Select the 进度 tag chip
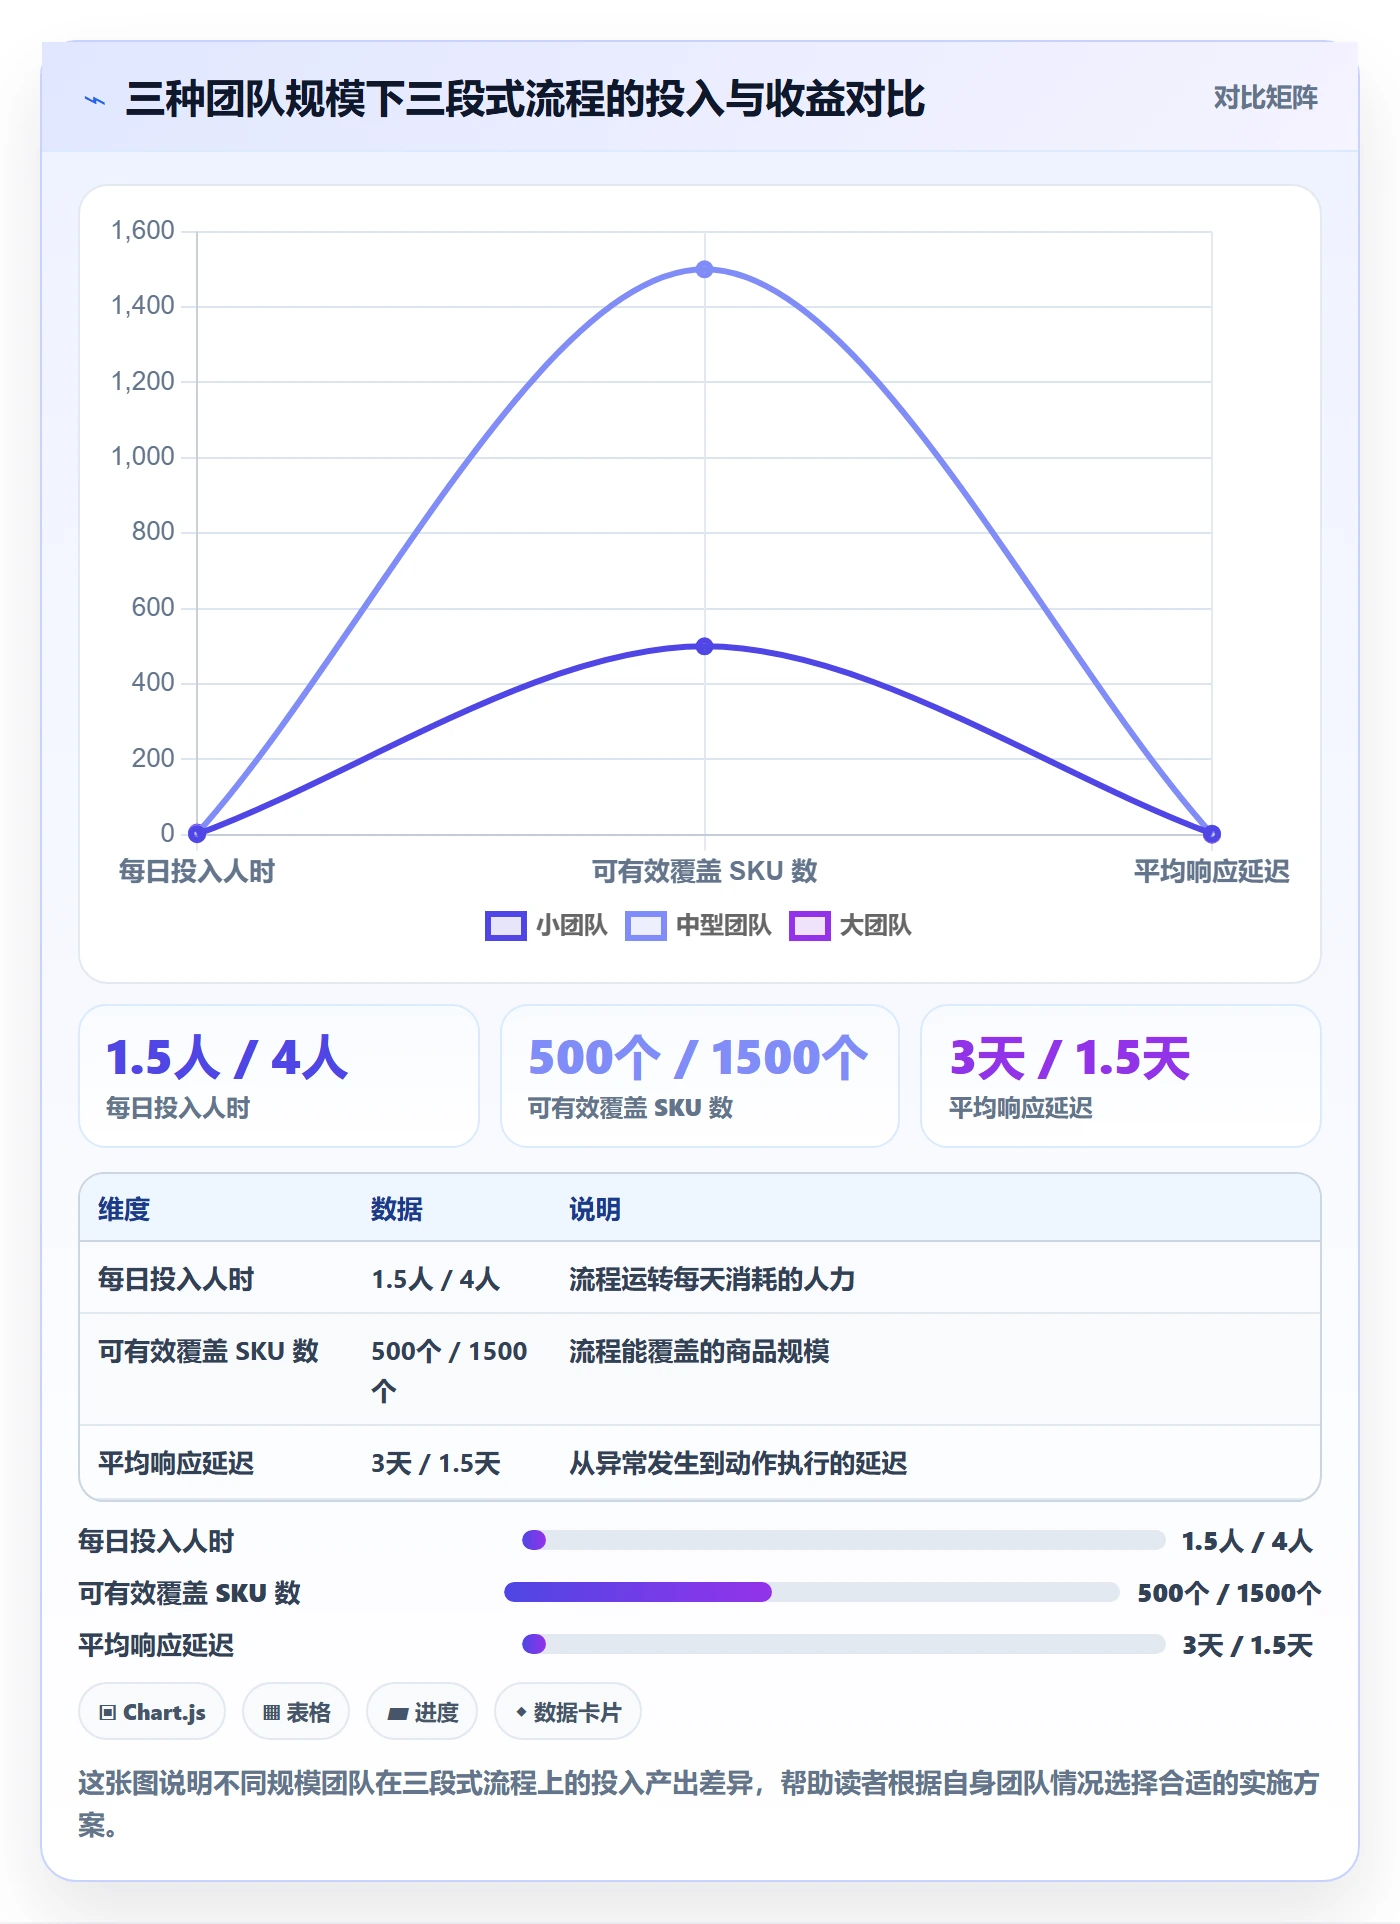Screen dimensions: 1400x1924 [x=422, y=1712]
